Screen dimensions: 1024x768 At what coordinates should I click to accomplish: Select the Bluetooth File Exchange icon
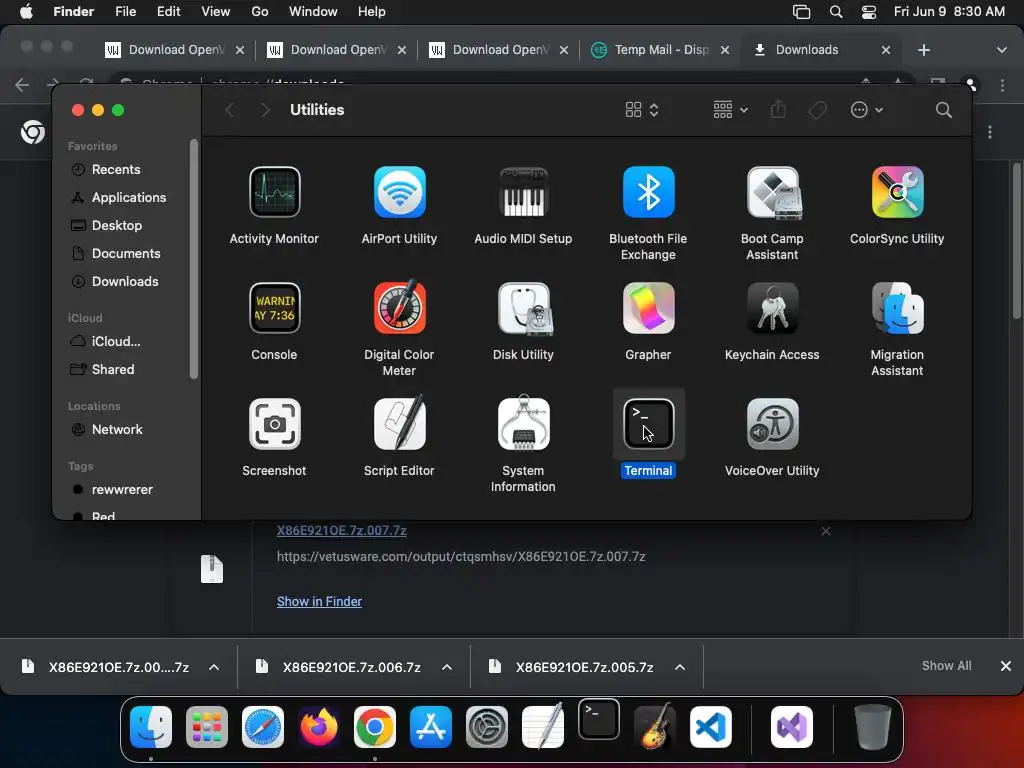pos(648,192)
